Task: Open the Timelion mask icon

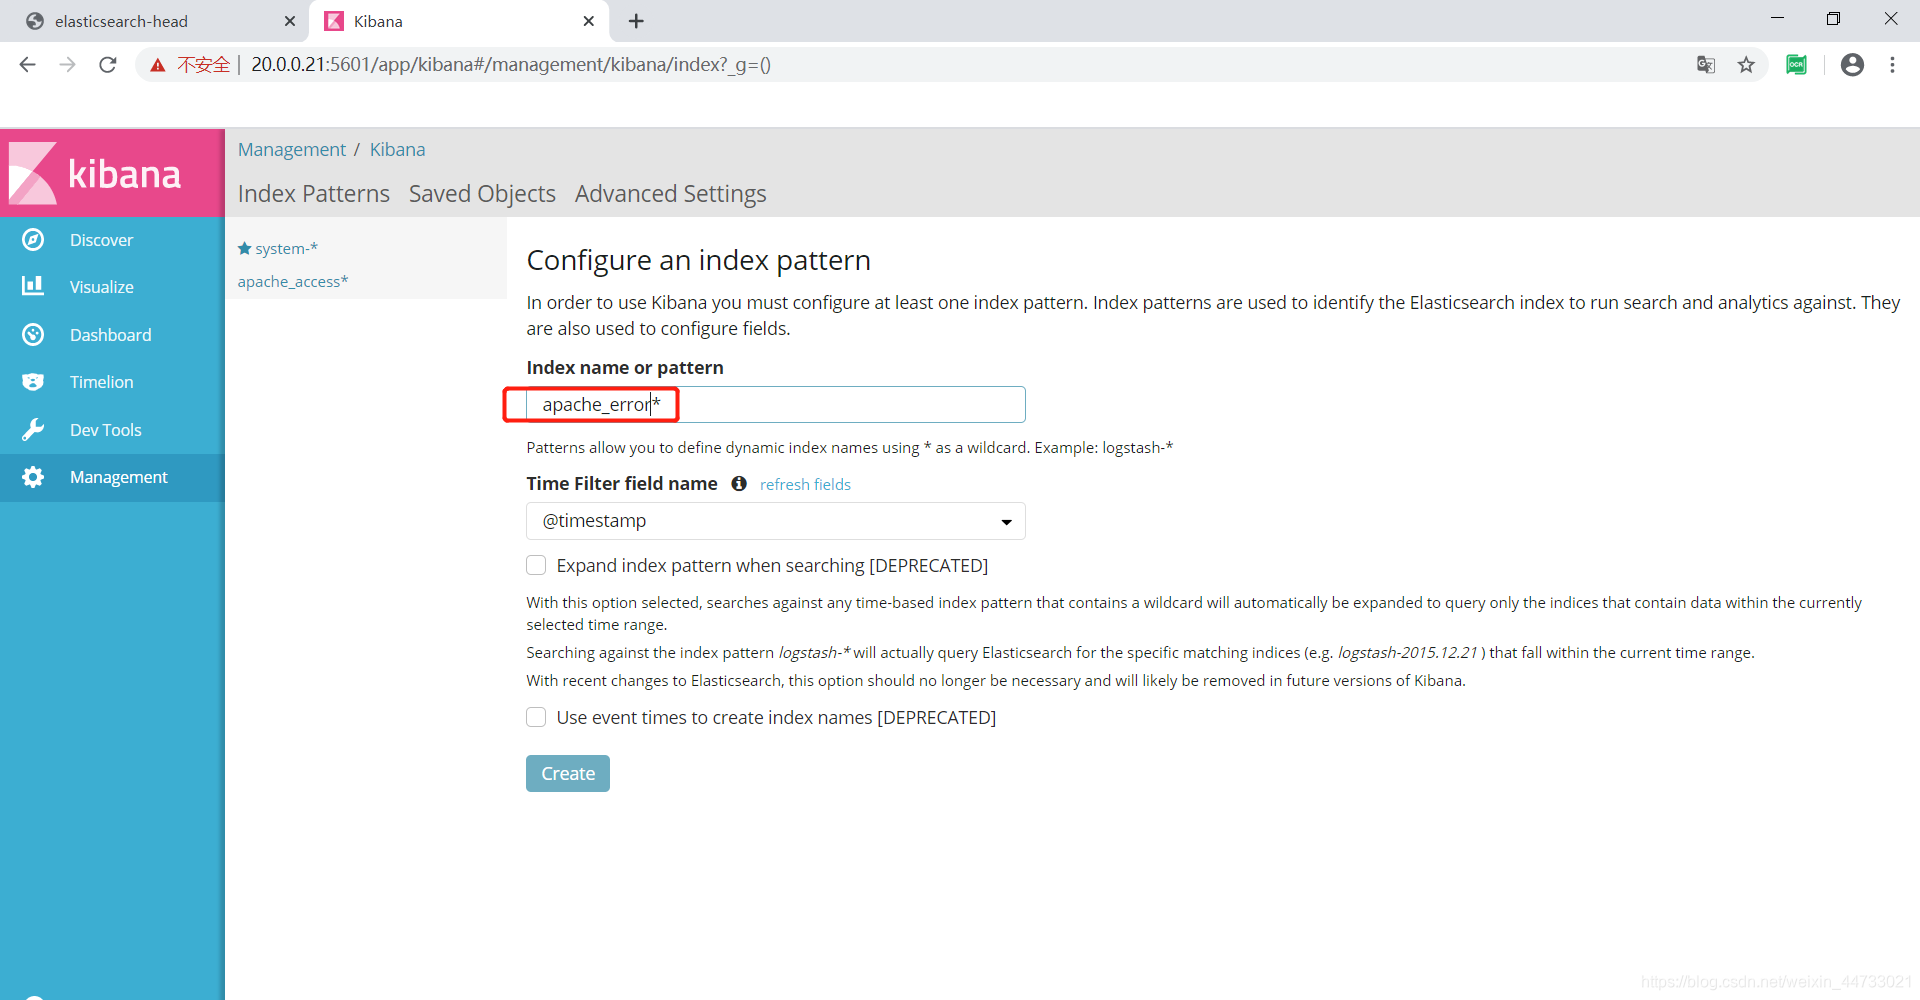Action: pyautogui.click(x=33, y=382)
